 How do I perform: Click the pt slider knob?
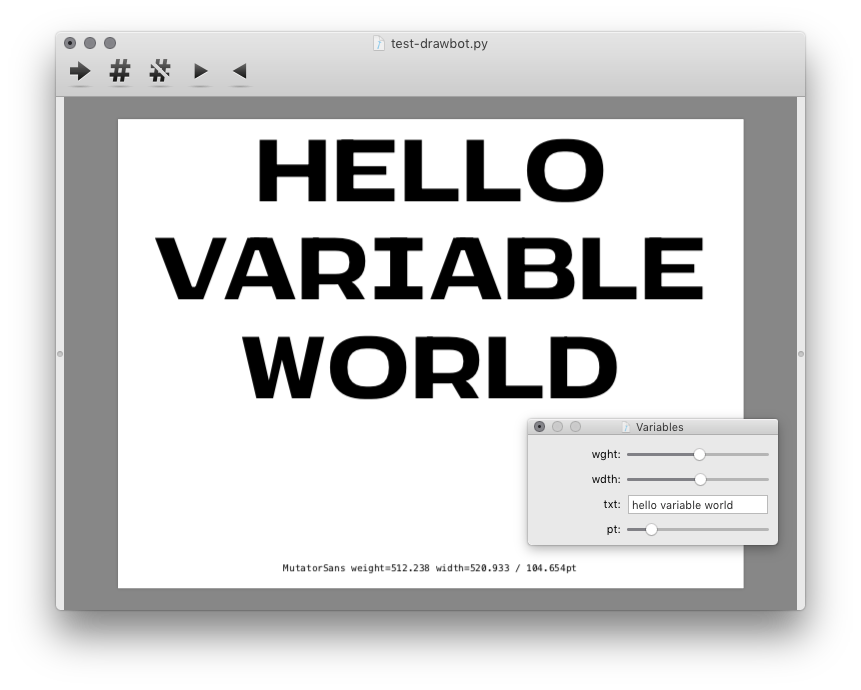[651, 529]
